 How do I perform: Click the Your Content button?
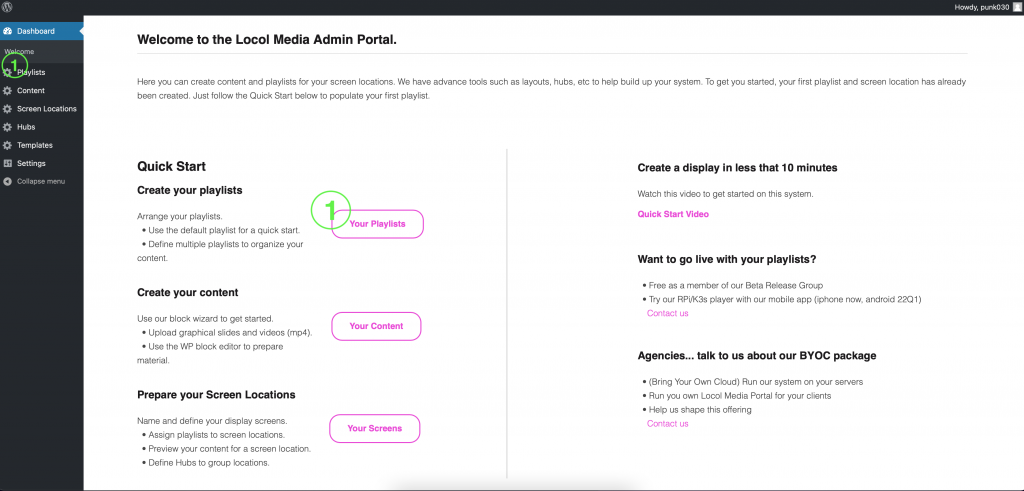coord(376,326)
